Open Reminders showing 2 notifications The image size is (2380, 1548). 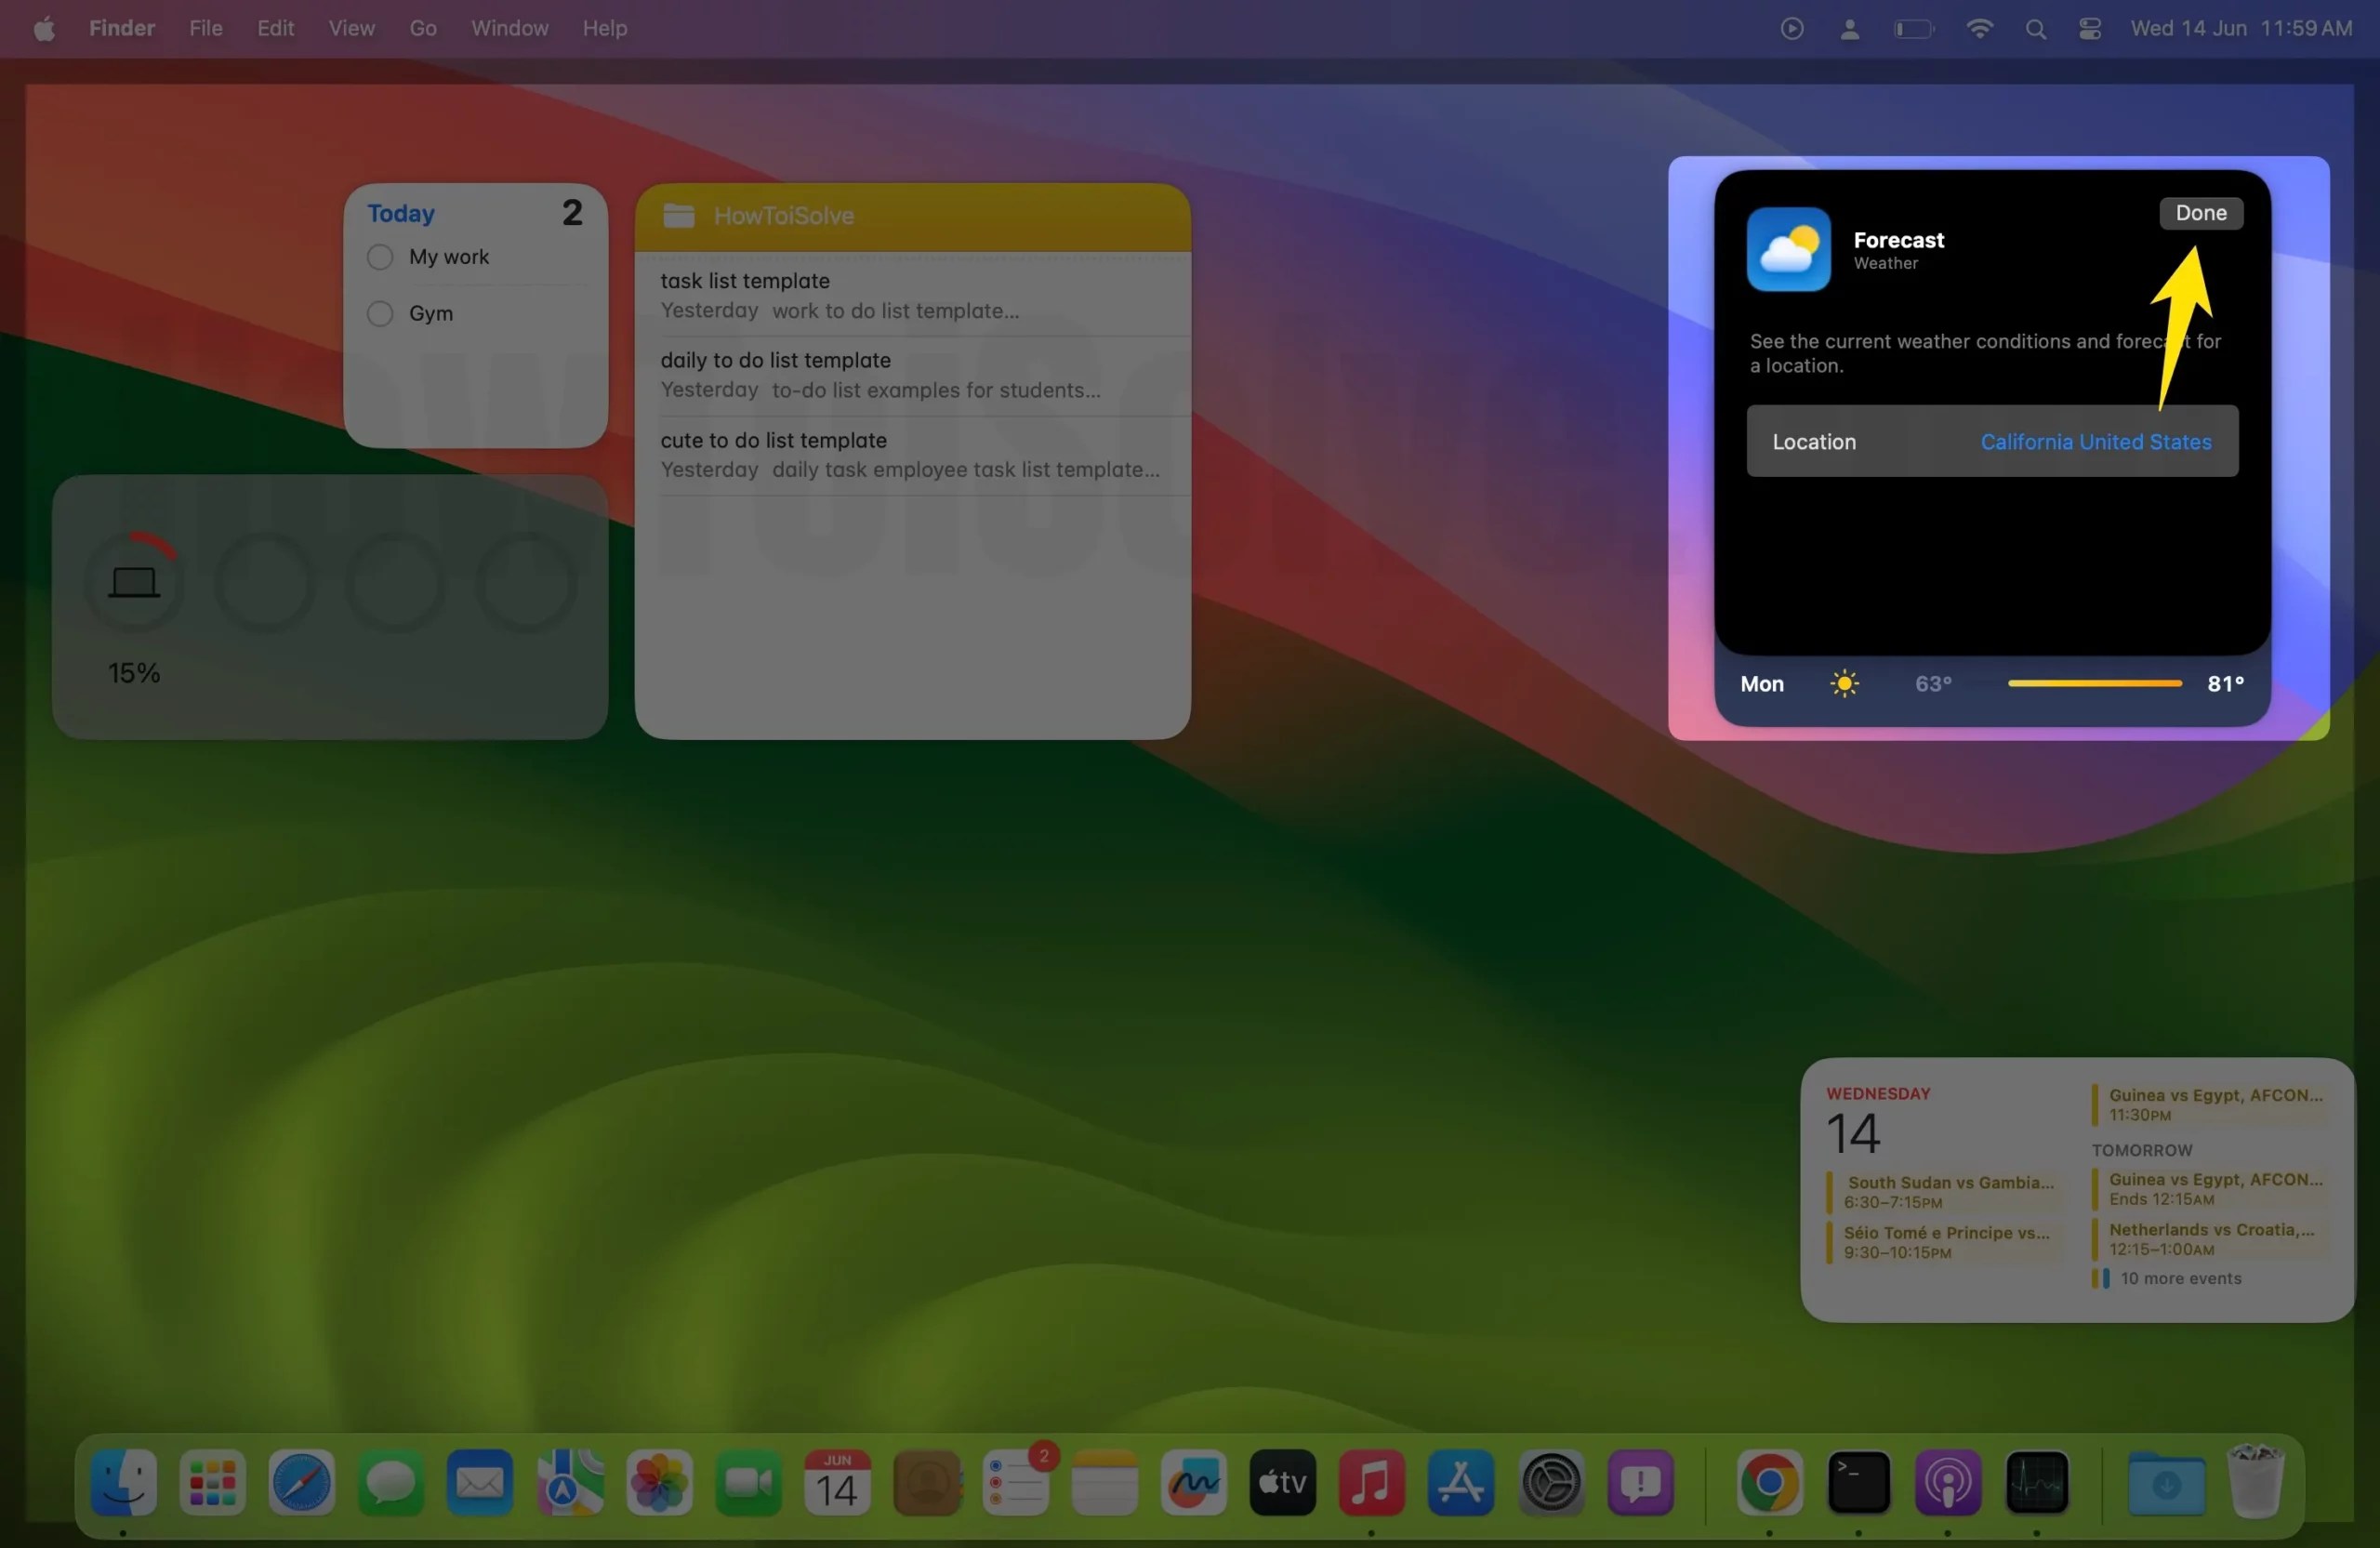[x=1017, y=1484]
